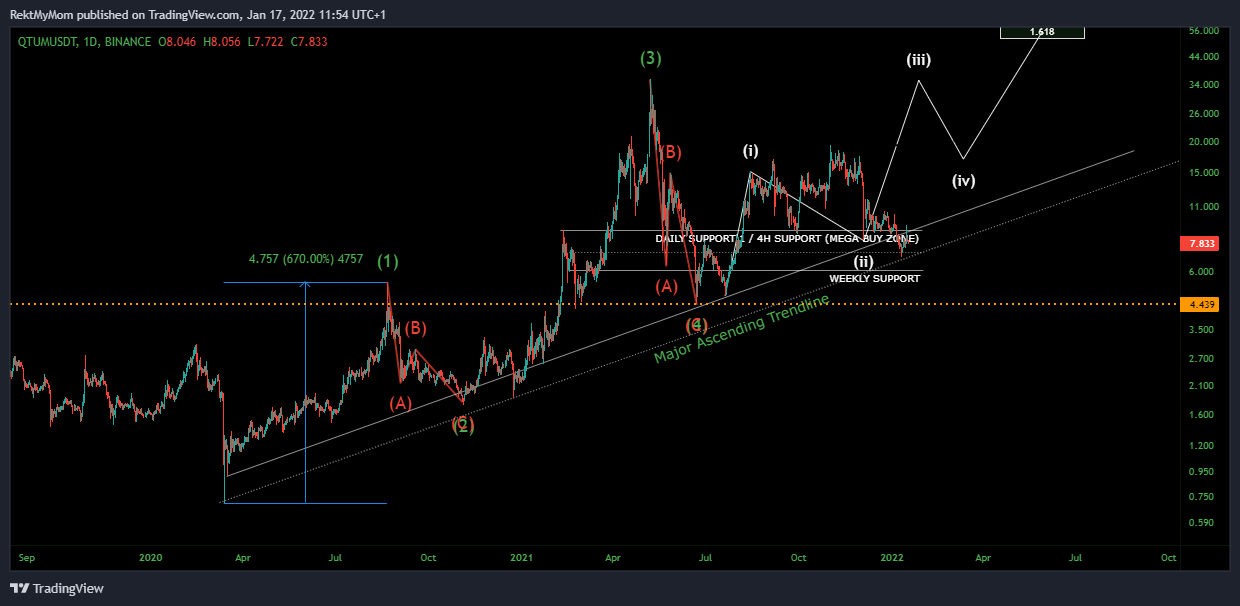Image resolution: width=1240 pixels, height=606 pixels.
Task: Click the Sep label on the time axis
Action: pyautogui.click(x=27, y=556)
